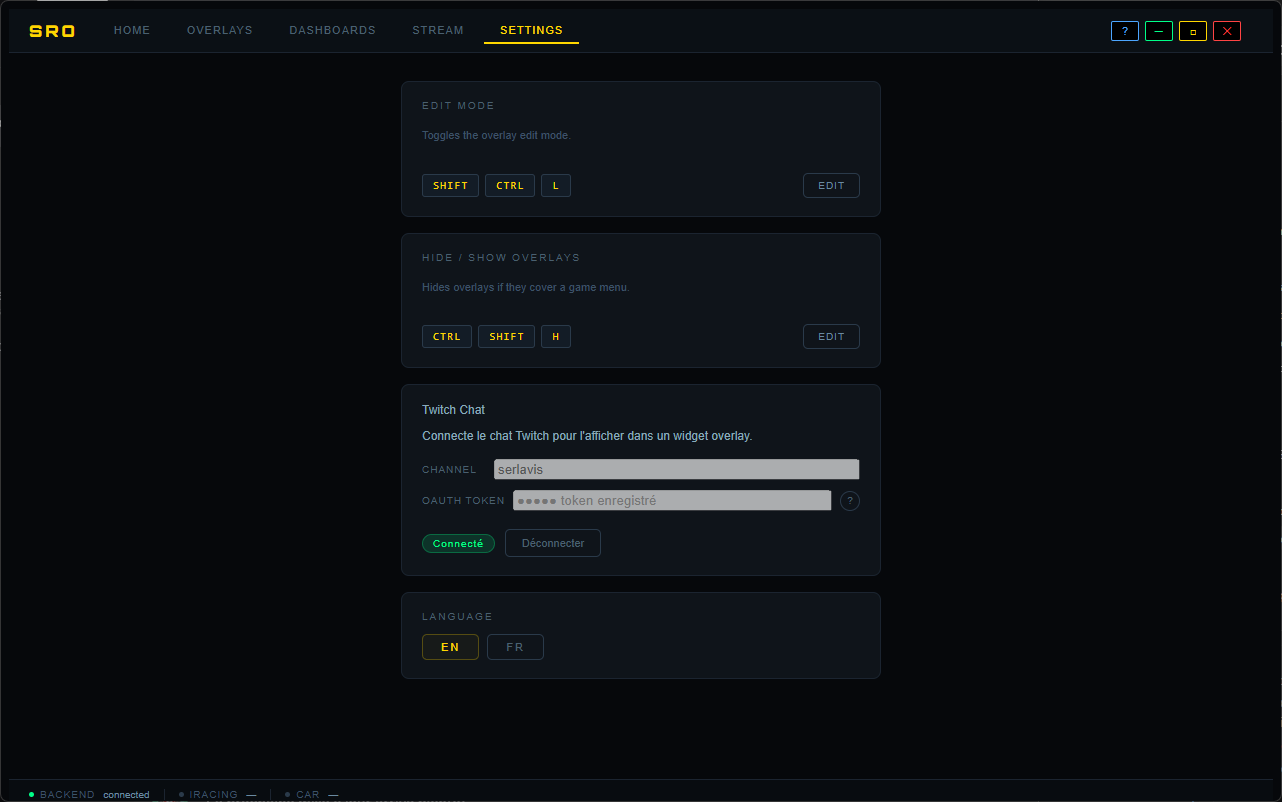Click the 'connected' backend status text
The image size is (1282, 802).
coord(126,795)
